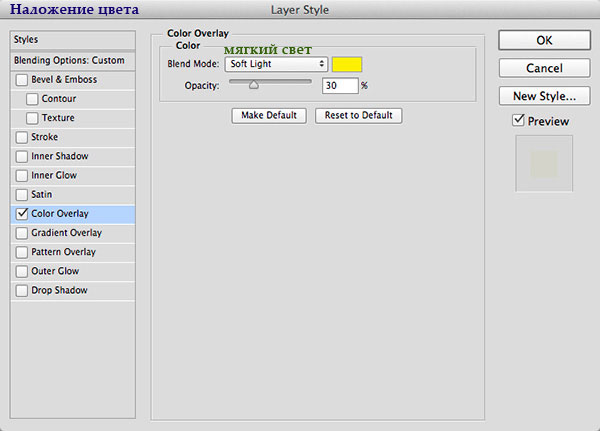Uncheck the Color Overlay checkbox
This screenshot has height=431, width=600.
[x=22, y=214]
